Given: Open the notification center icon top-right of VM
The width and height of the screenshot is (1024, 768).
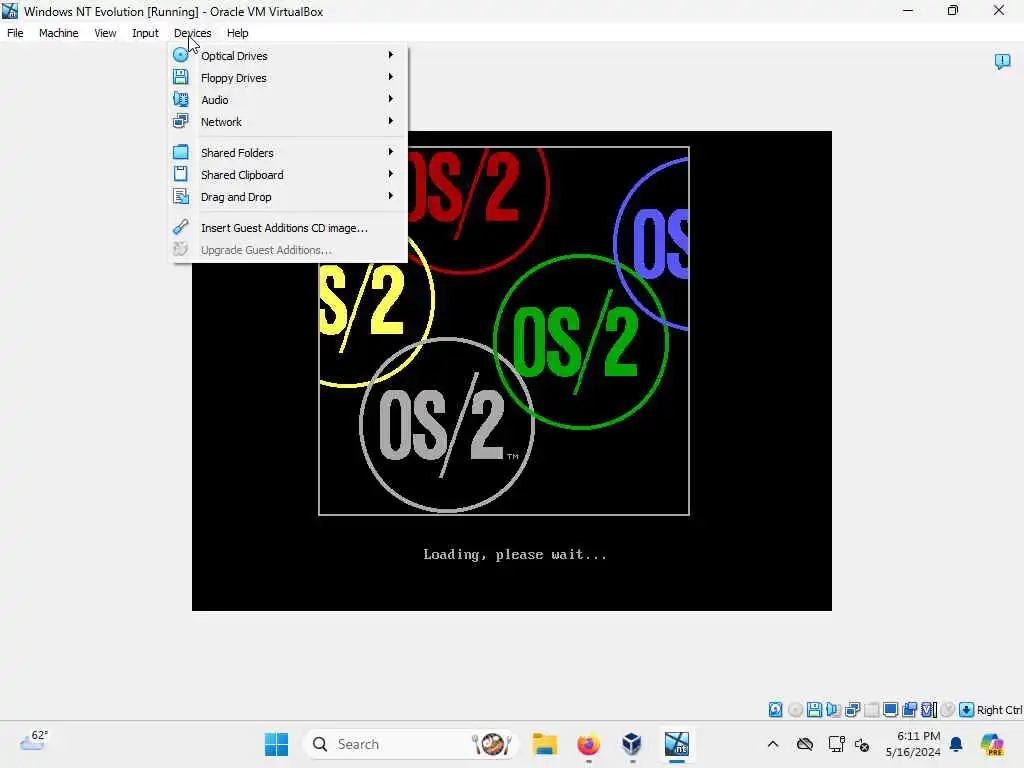Looking at the screenshot, I should coord(1002,61).
